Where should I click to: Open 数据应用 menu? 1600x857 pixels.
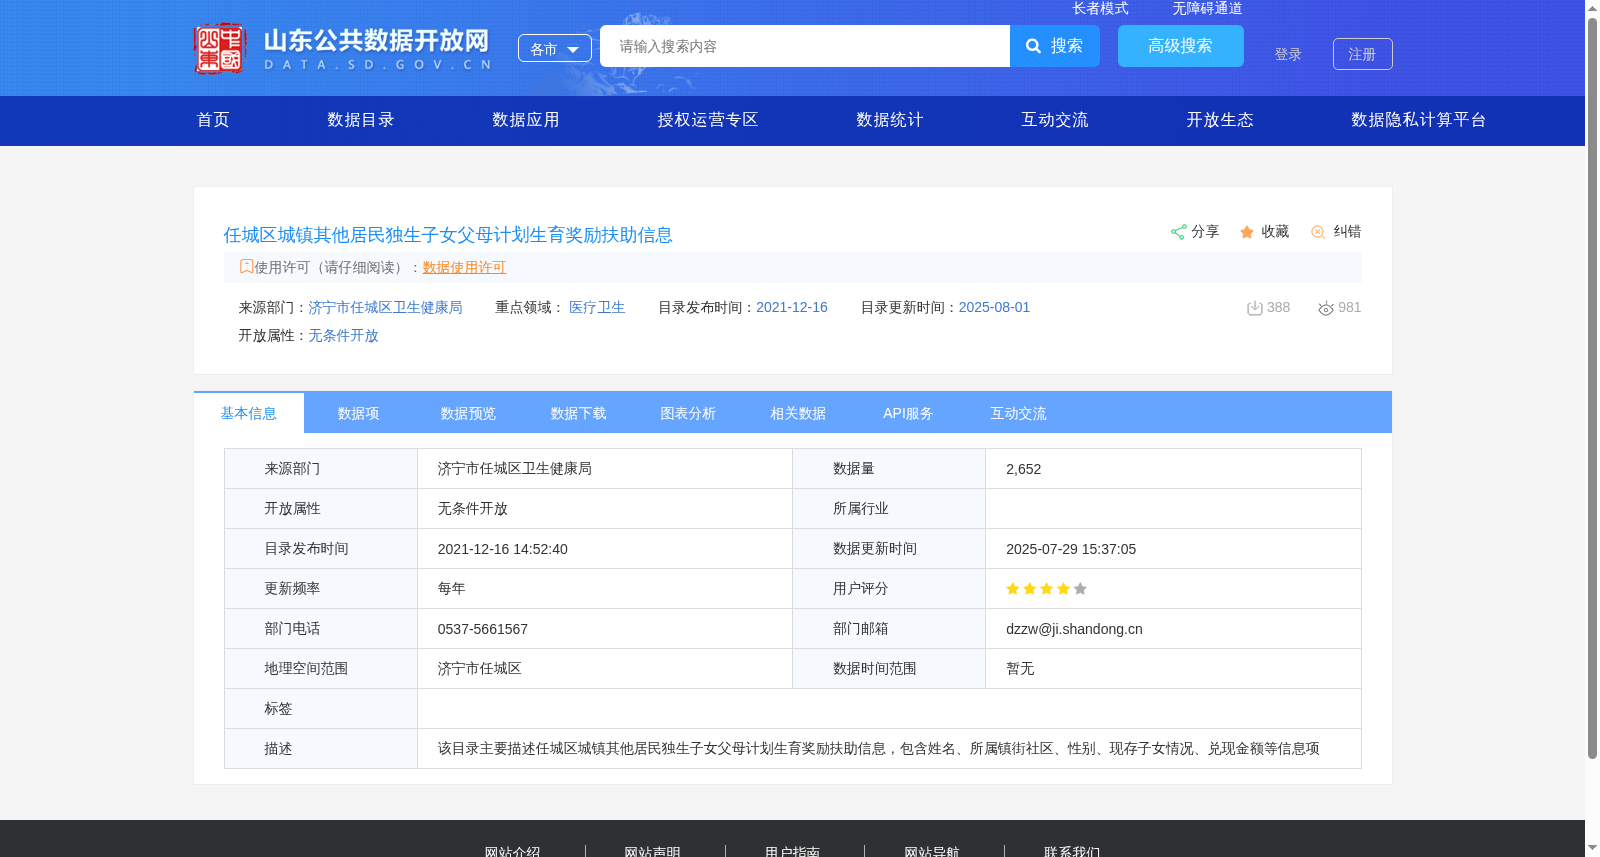(x=526, y=120)
